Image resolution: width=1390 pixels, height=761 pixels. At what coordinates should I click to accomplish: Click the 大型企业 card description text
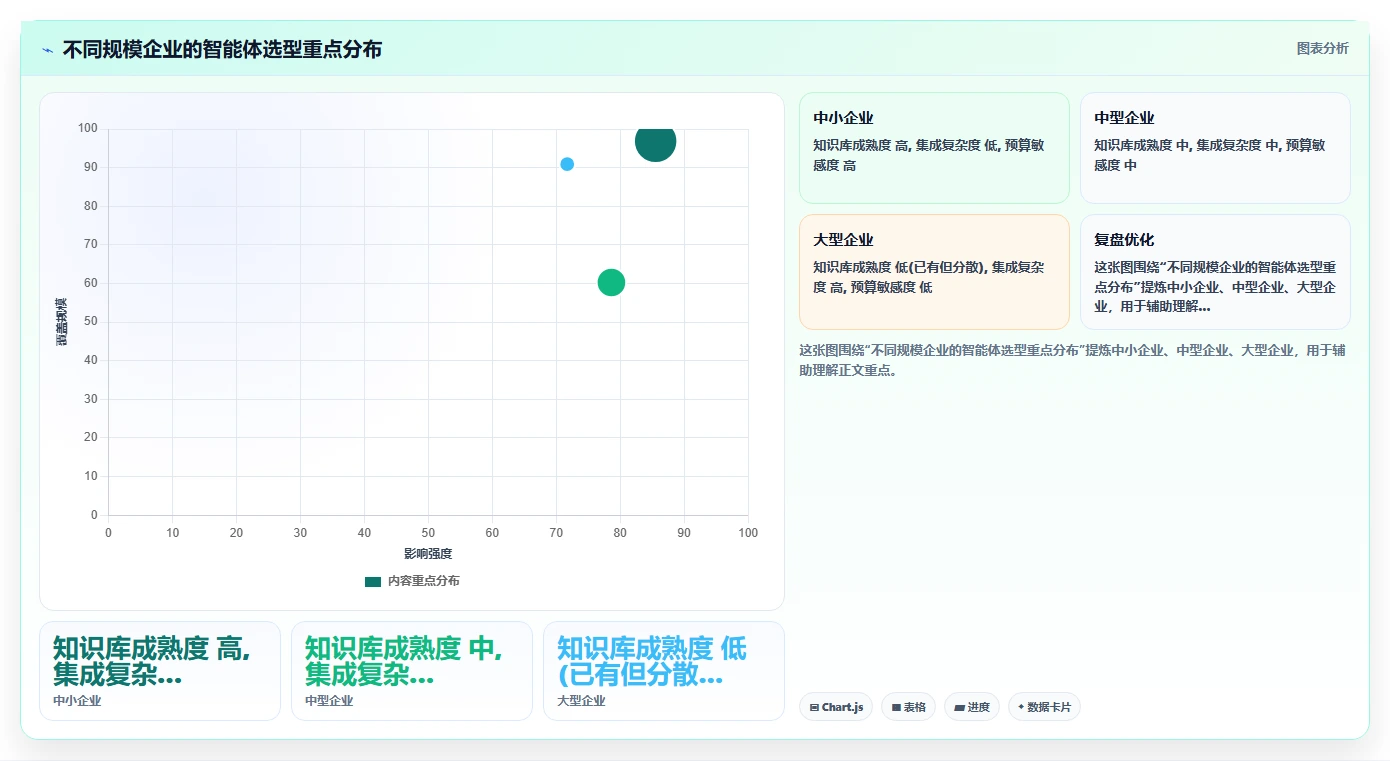929,277
